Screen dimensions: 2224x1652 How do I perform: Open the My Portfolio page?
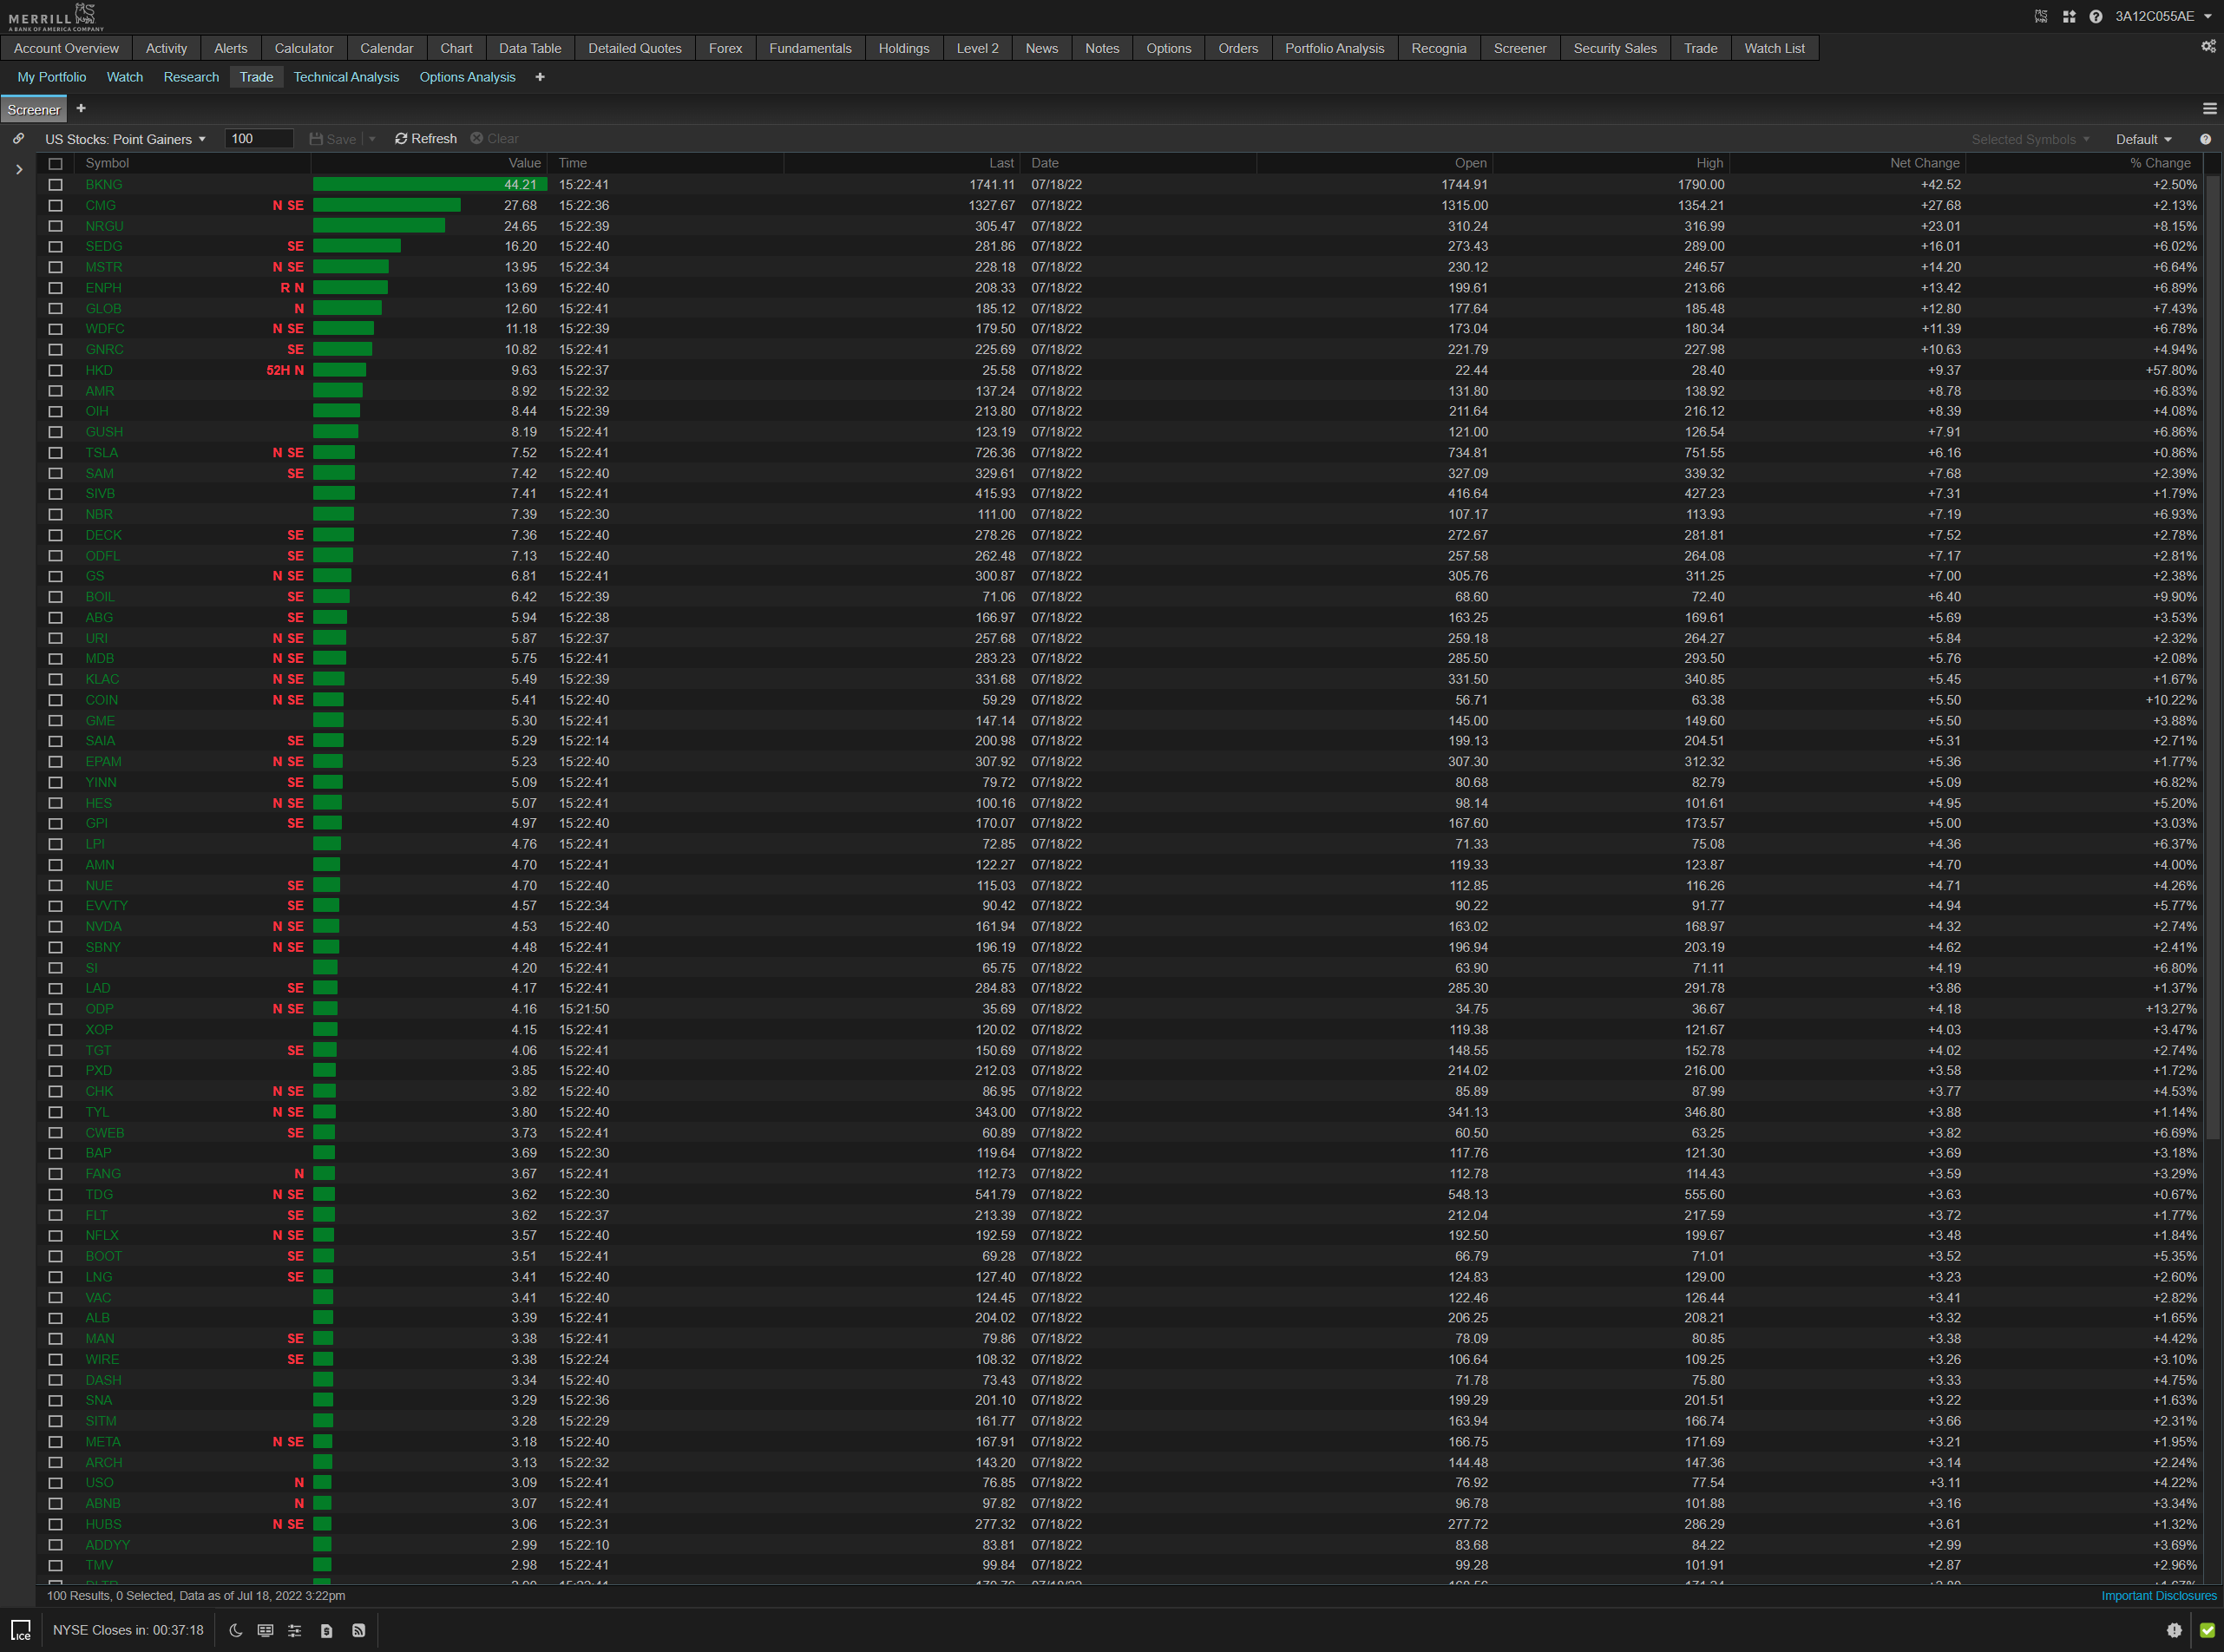tap(52, 77)
